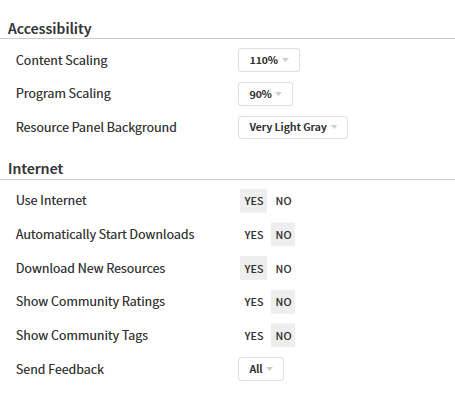Open the Content Scaling 110% dropdown
This screenshot has height=394, width=455.
[x=269, y=60]
